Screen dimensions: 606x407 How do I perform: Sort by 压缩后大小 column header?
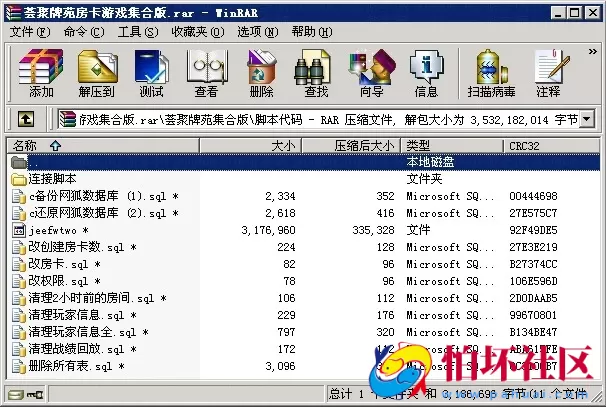351,146
